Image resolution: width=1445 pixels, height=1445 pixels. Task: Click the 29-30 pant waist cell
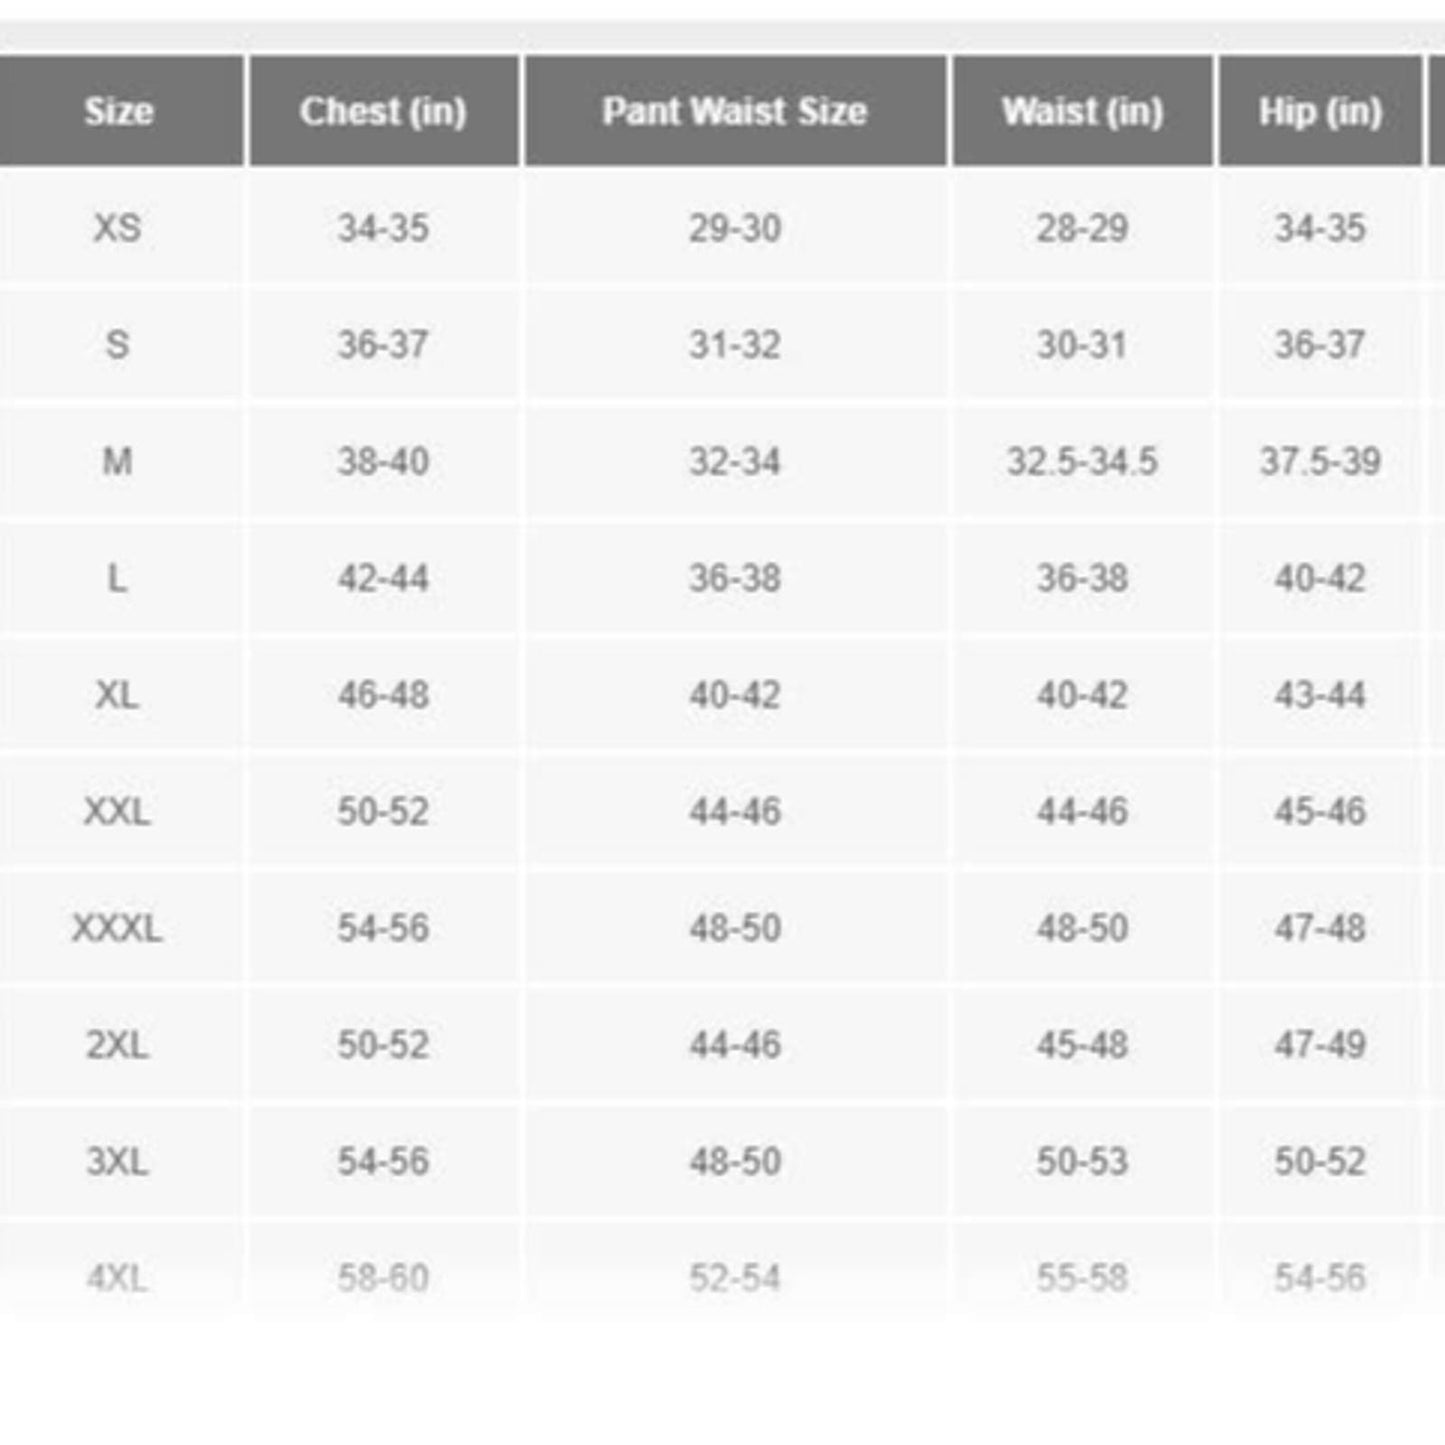[x=734, y=228]
